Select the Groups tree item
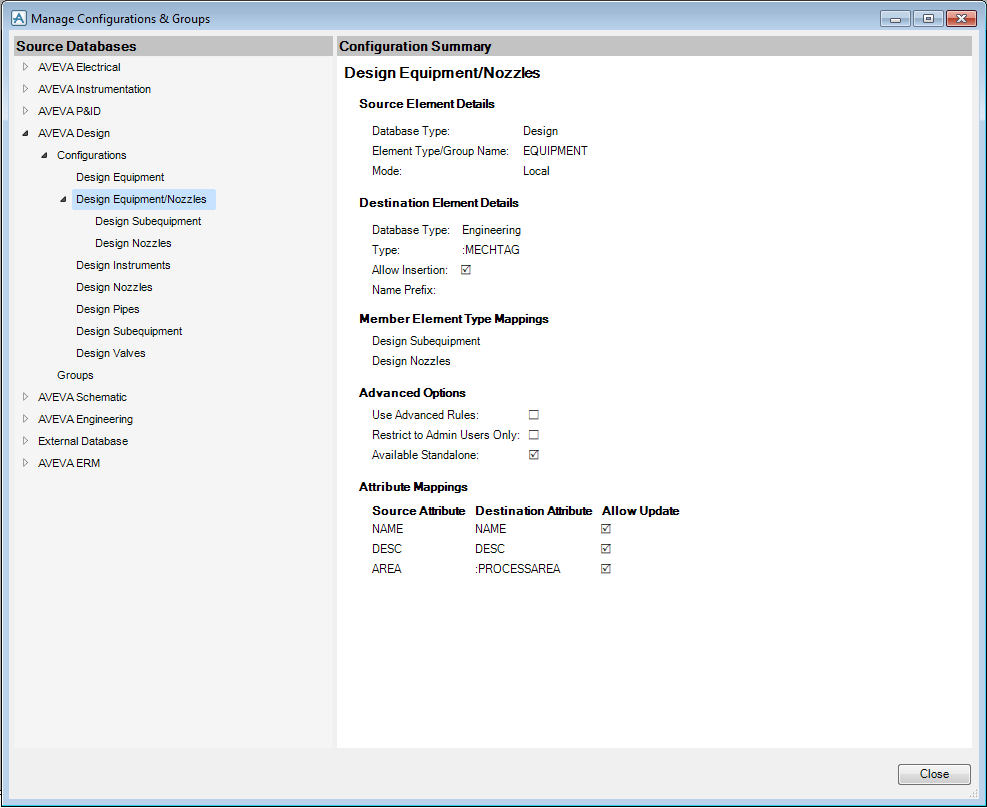This screenshot has width=987, height=808. pyautogui.click(x=75, y=375)
